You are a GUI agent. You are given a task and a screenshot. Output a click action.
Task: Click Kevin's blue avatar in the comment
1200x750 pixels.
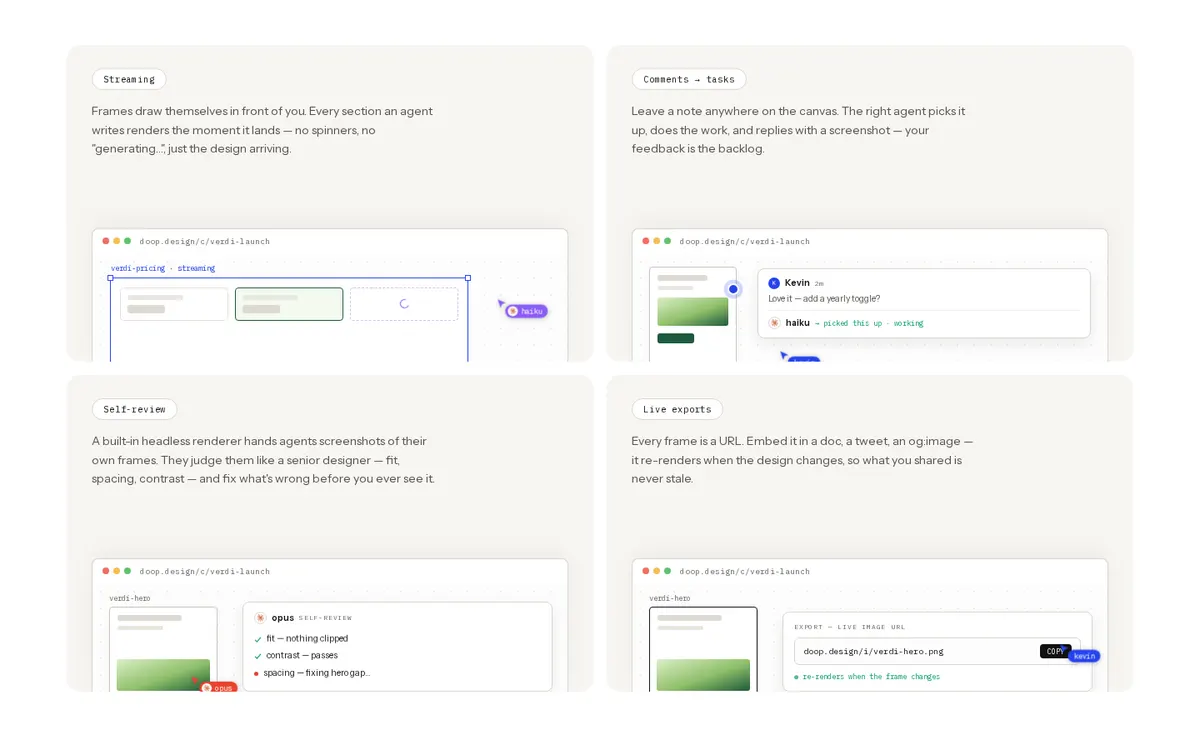coord(774,283)
